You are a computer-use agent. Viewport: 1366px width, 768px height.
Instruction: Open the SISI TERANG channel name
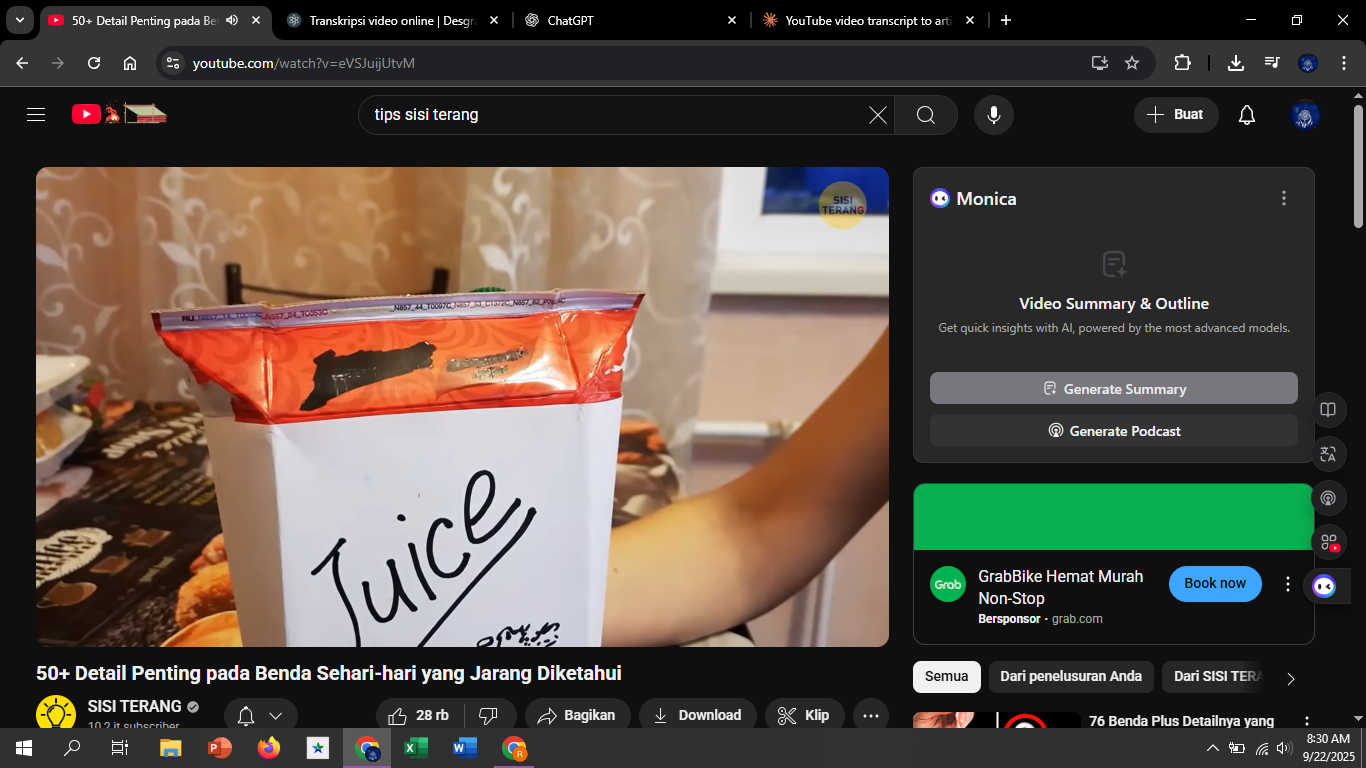click(135, 706)
